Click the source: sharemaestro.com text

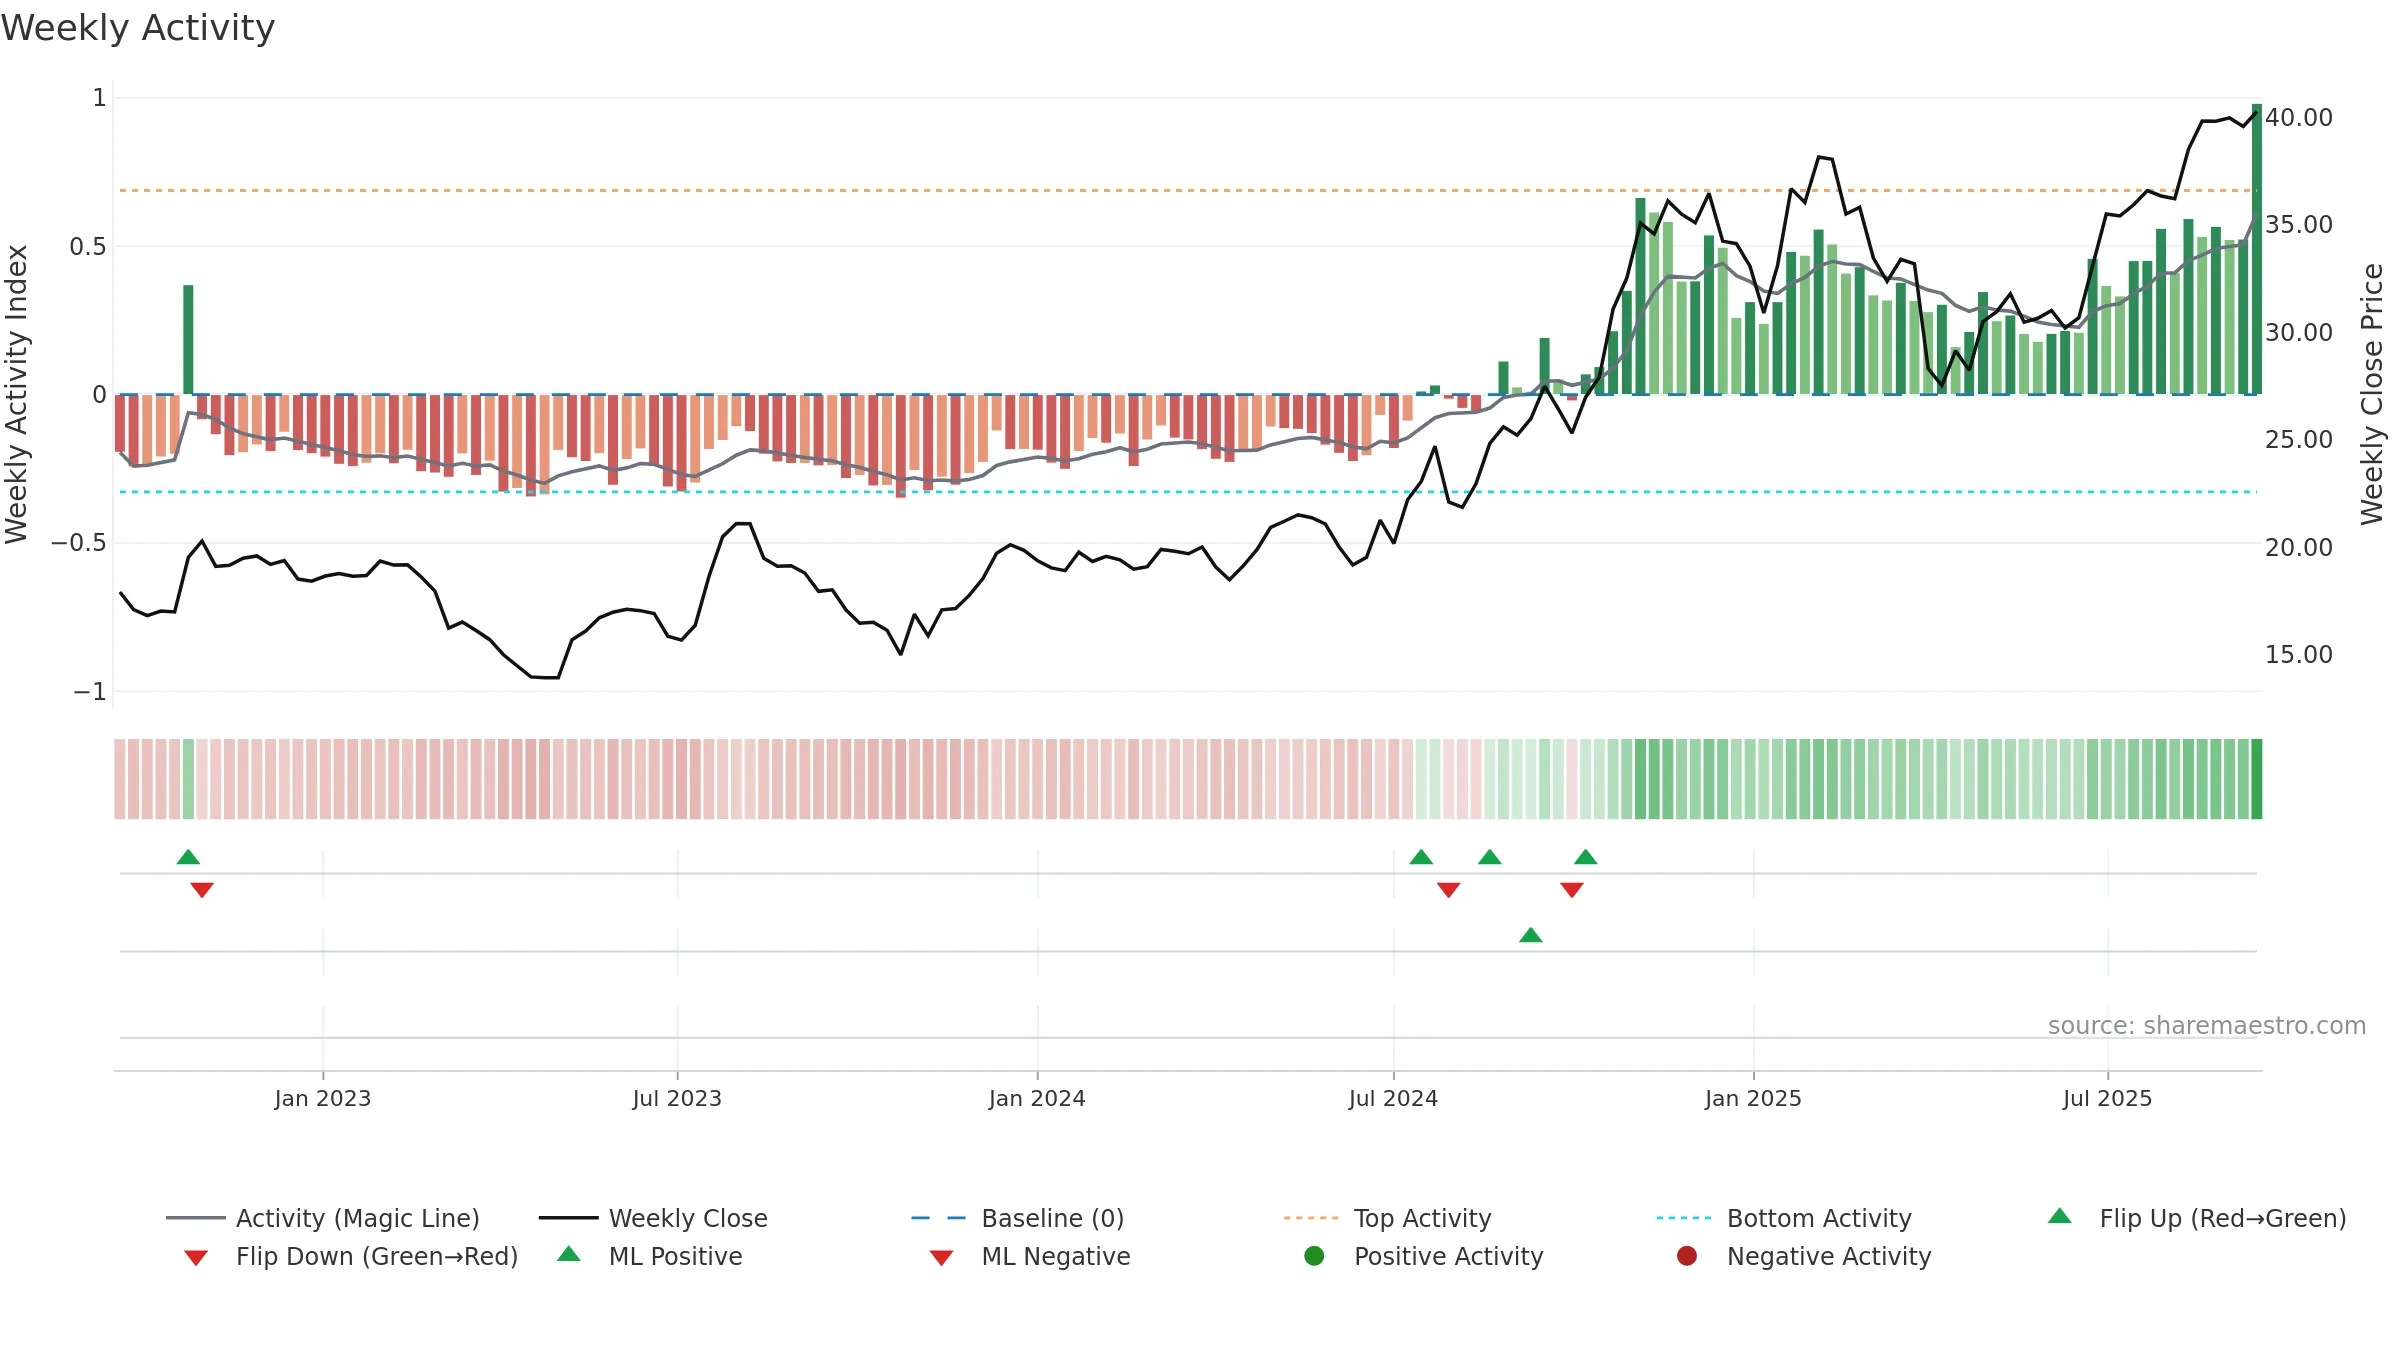point(2207,1026)
